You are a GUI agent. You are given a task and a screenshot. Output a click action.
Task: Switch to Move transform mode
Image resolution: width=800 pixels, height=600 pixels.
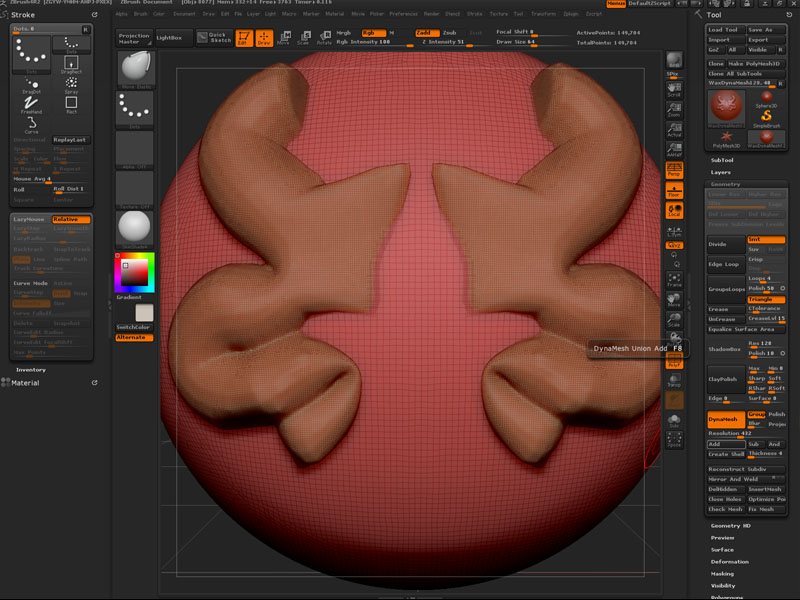point(284,37)
